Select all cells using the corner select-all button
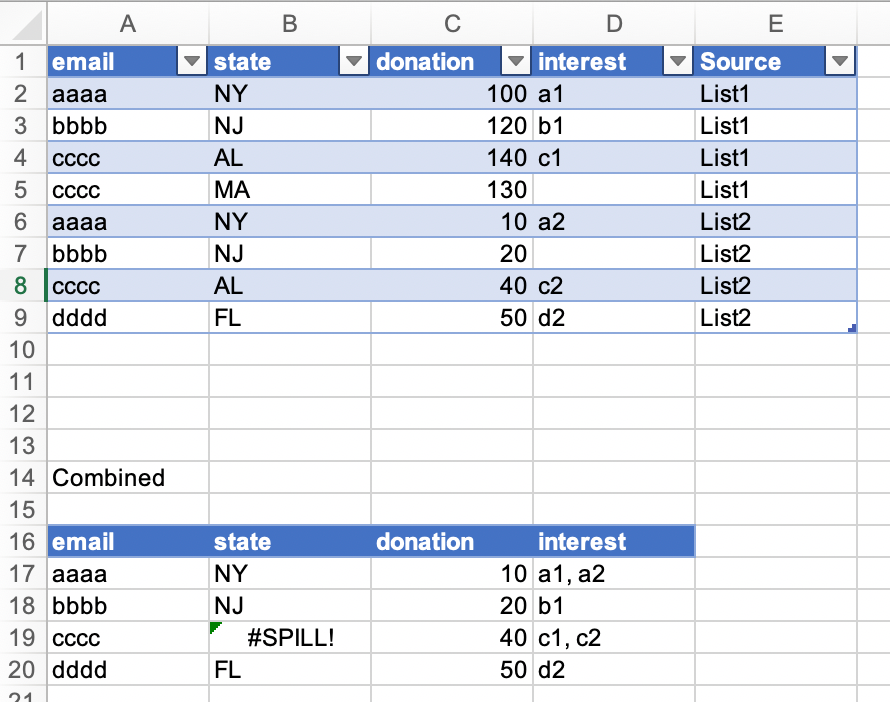Viewport: 890px width, 702px height. [22, 24]
